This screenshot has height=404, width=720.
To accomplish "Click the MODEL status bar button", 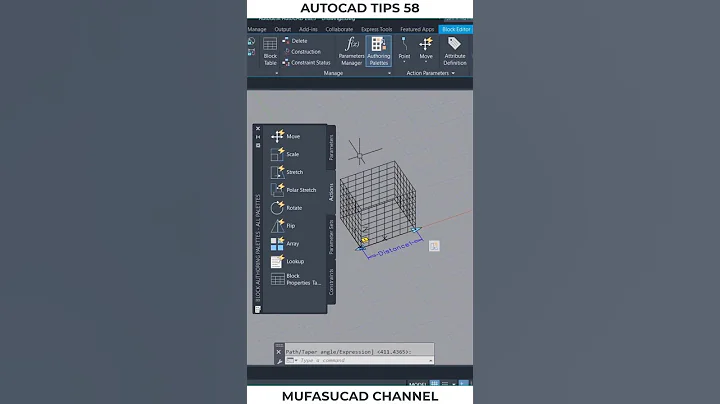I will (x=417, y=383).
